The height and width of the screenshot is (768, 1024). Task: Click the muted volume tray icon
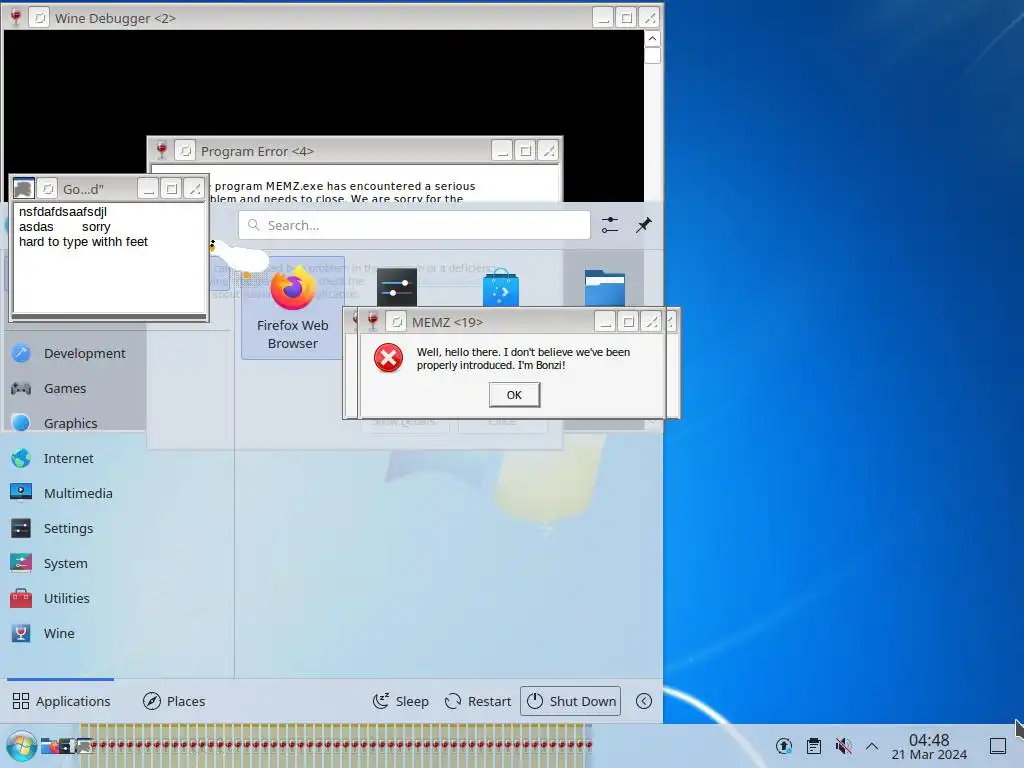(844, 746)
